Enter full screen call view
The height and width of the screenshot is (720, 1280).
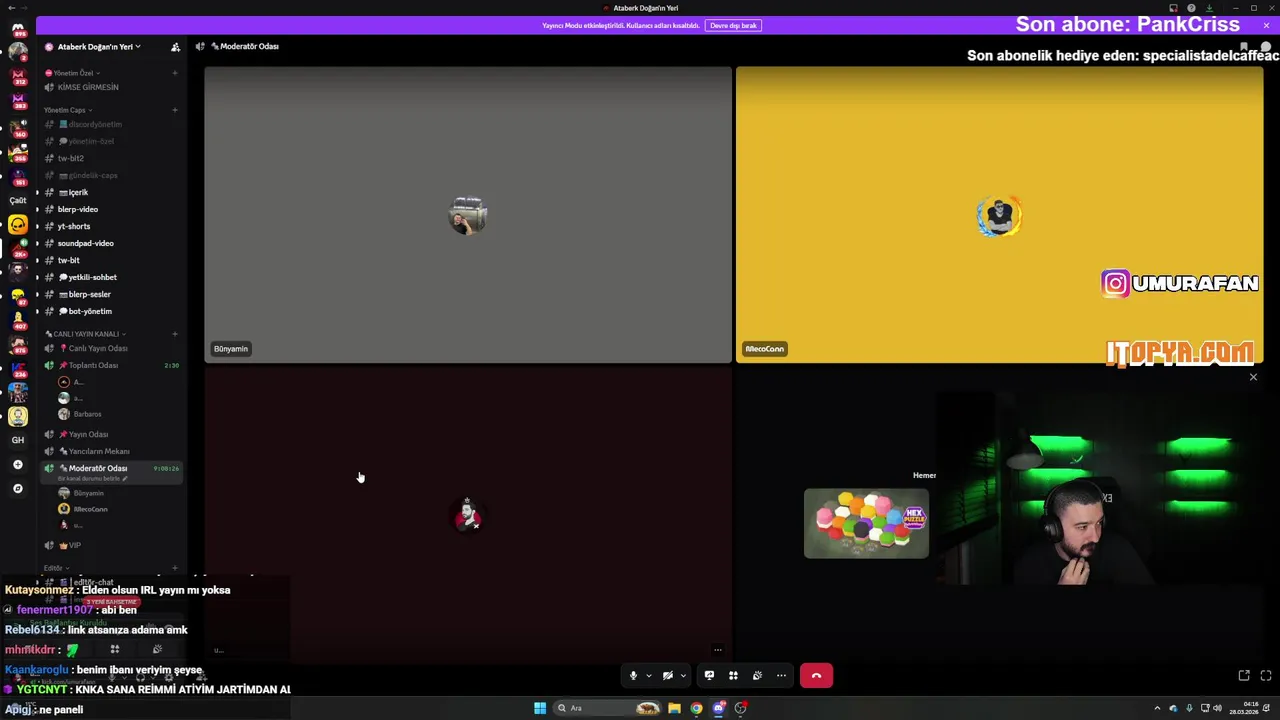tap(1265, 676)
